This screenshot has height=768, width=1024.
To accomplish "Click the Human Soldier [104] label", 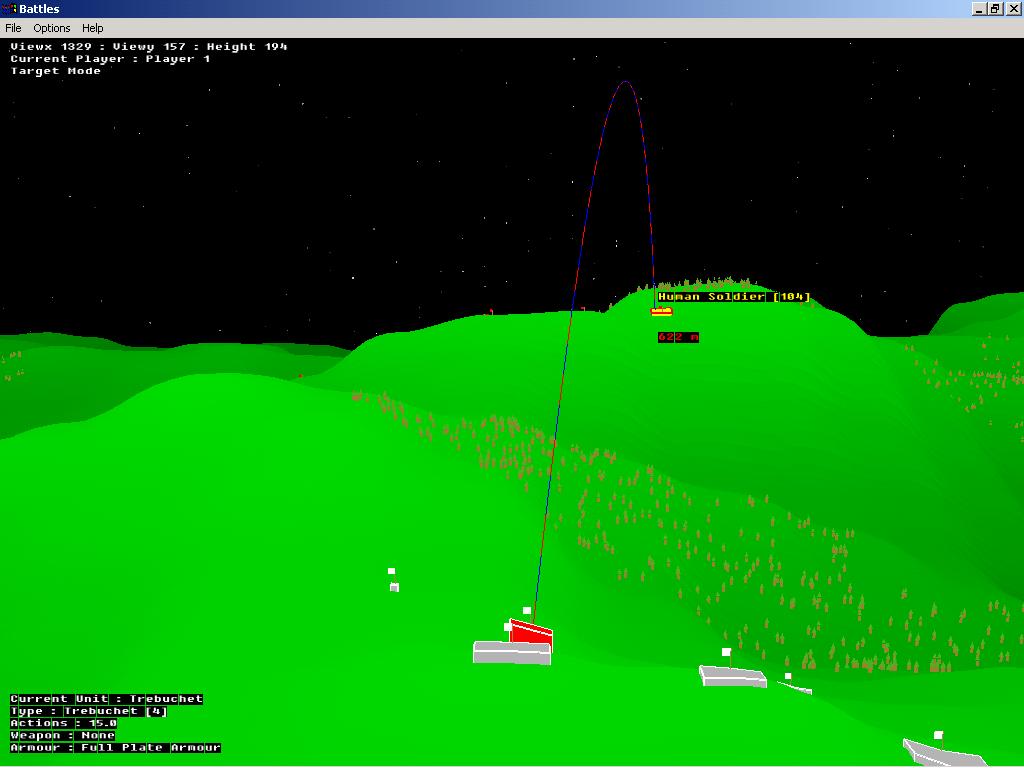I will pyautogui.click(x=733, y=297).
